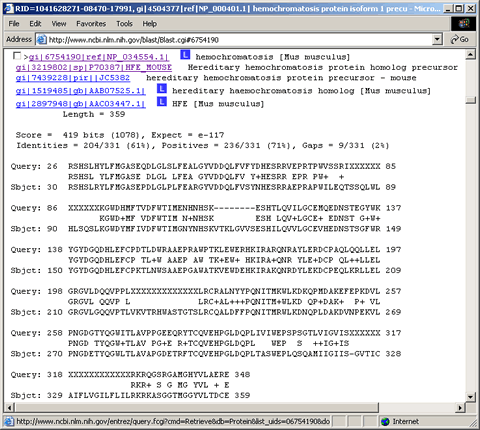Screen dimensions: 480x430
Task: Open the View menu
Action: pos(59,24)
